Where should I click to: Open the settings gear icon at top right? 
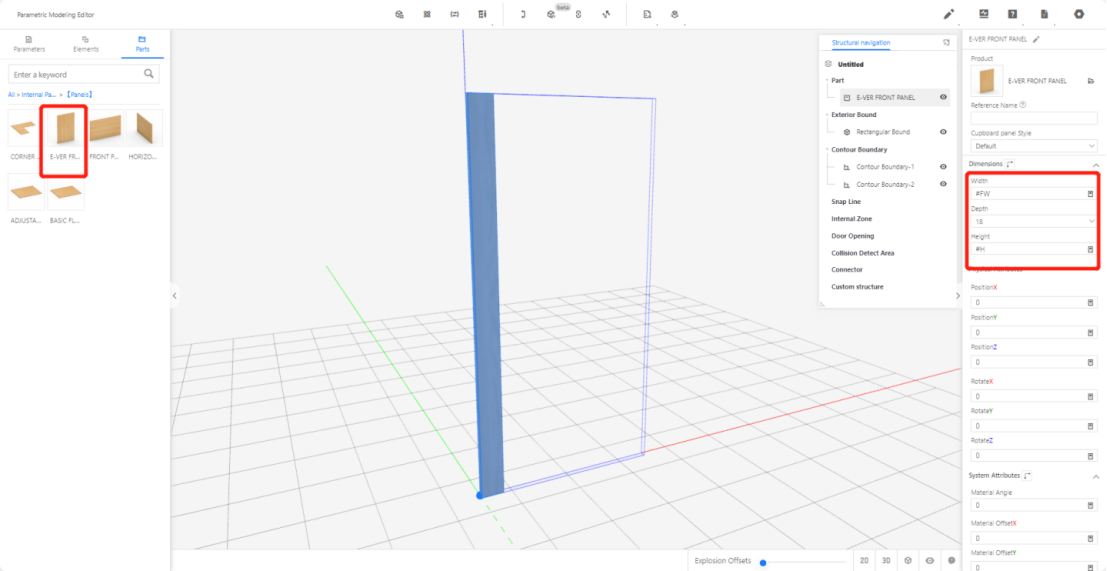pyautogui.click(x=1078, y=14)
